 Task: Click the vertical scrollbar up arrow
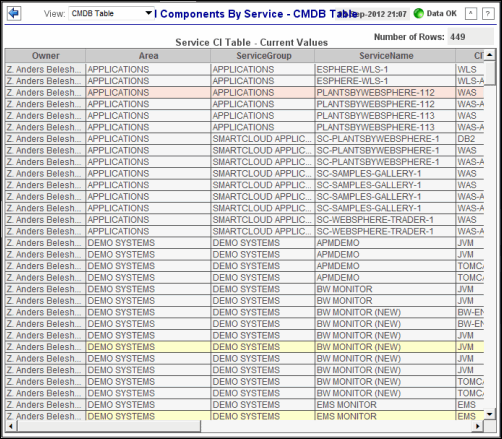pos(489,54)
